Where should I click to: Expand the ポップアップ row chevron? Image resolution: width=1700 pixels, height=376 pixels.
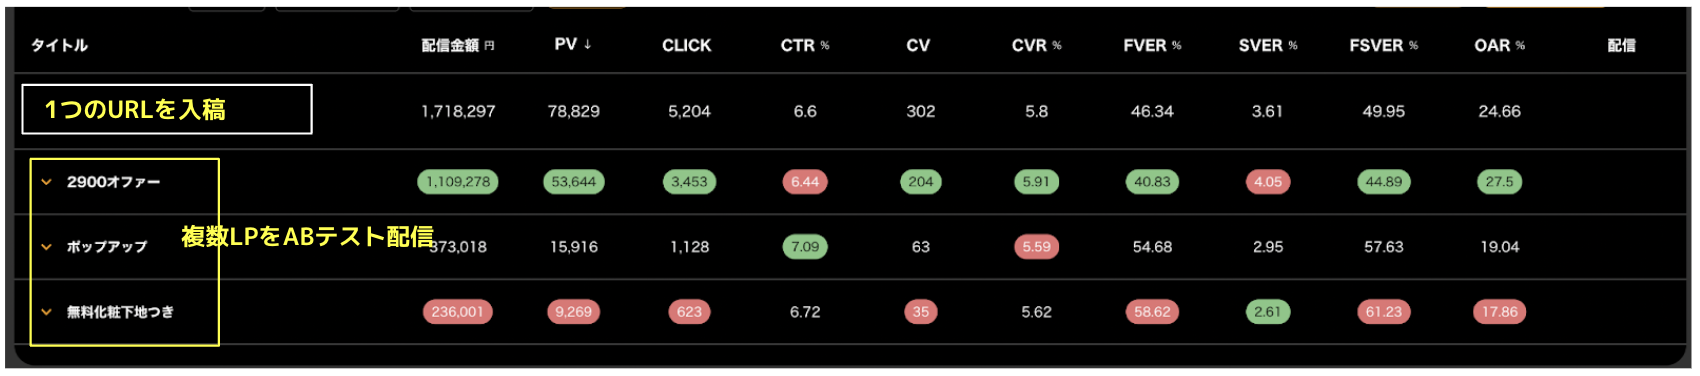click(x=46, y=247)
